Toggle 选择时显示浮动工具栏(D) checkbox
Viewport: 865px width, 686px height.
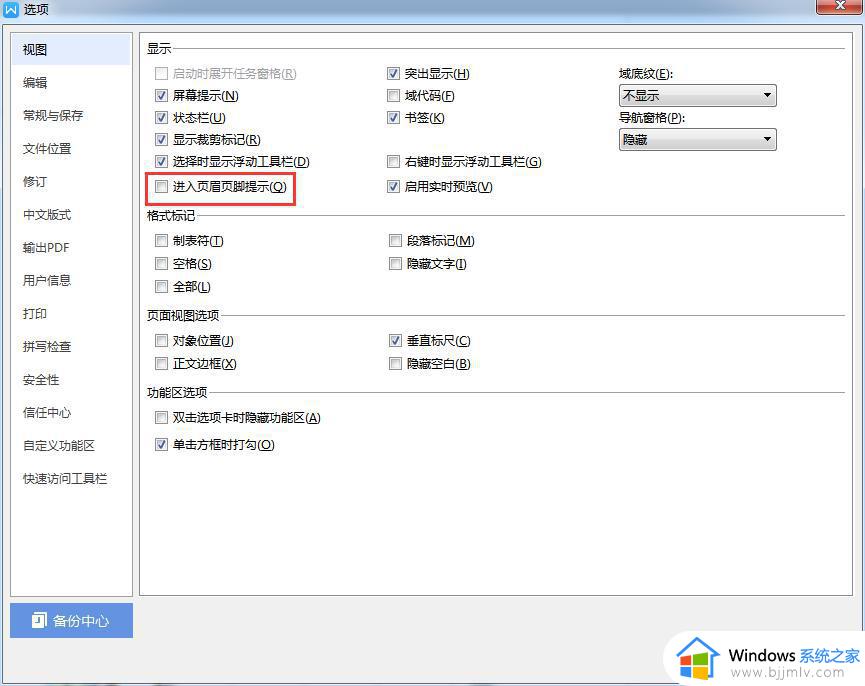click(161, 162)
